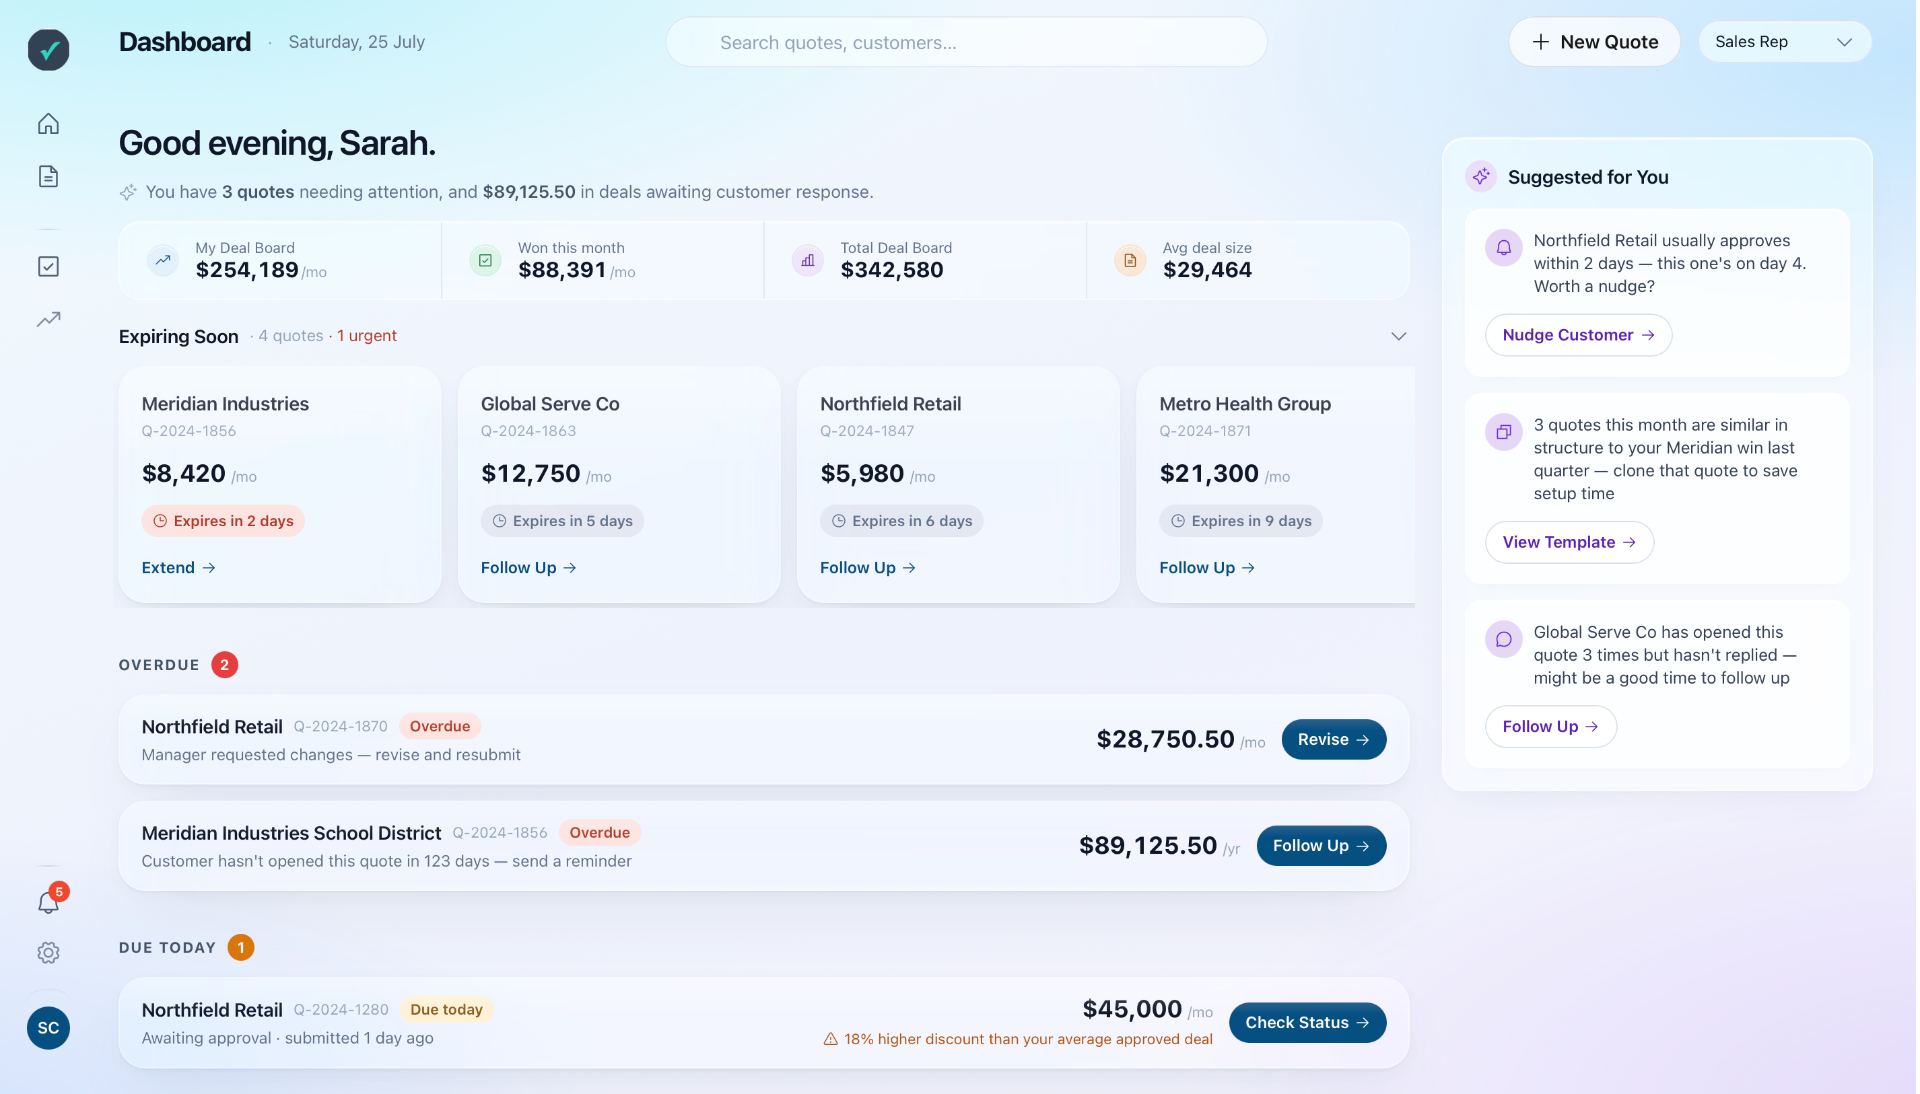Click Extend on Meridian Industries card
The height and width of the screenshot is (1094, 1920).
pos(179,567)
